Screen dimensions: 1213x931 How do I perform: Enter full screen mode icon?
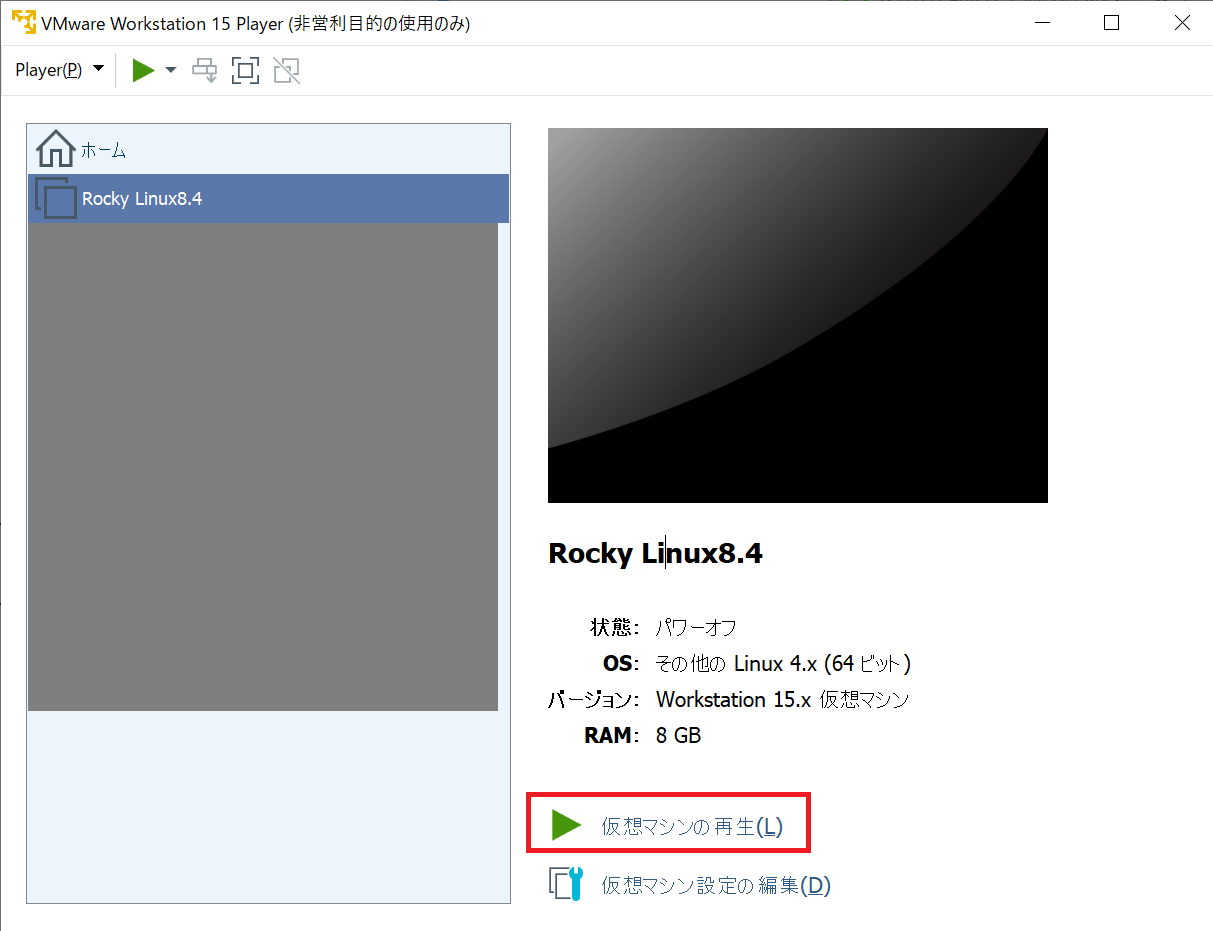(245, 70)
